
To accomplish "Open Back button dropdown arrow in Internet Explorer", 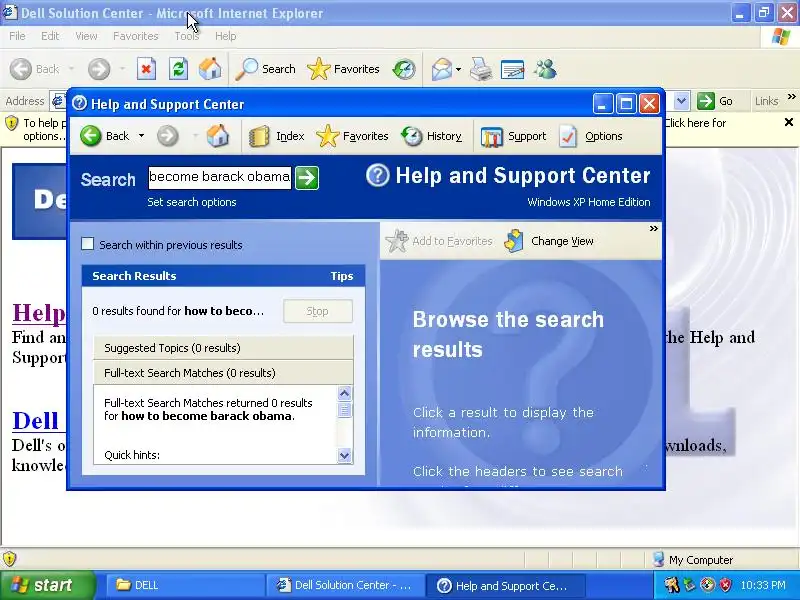I will [71, 69].
